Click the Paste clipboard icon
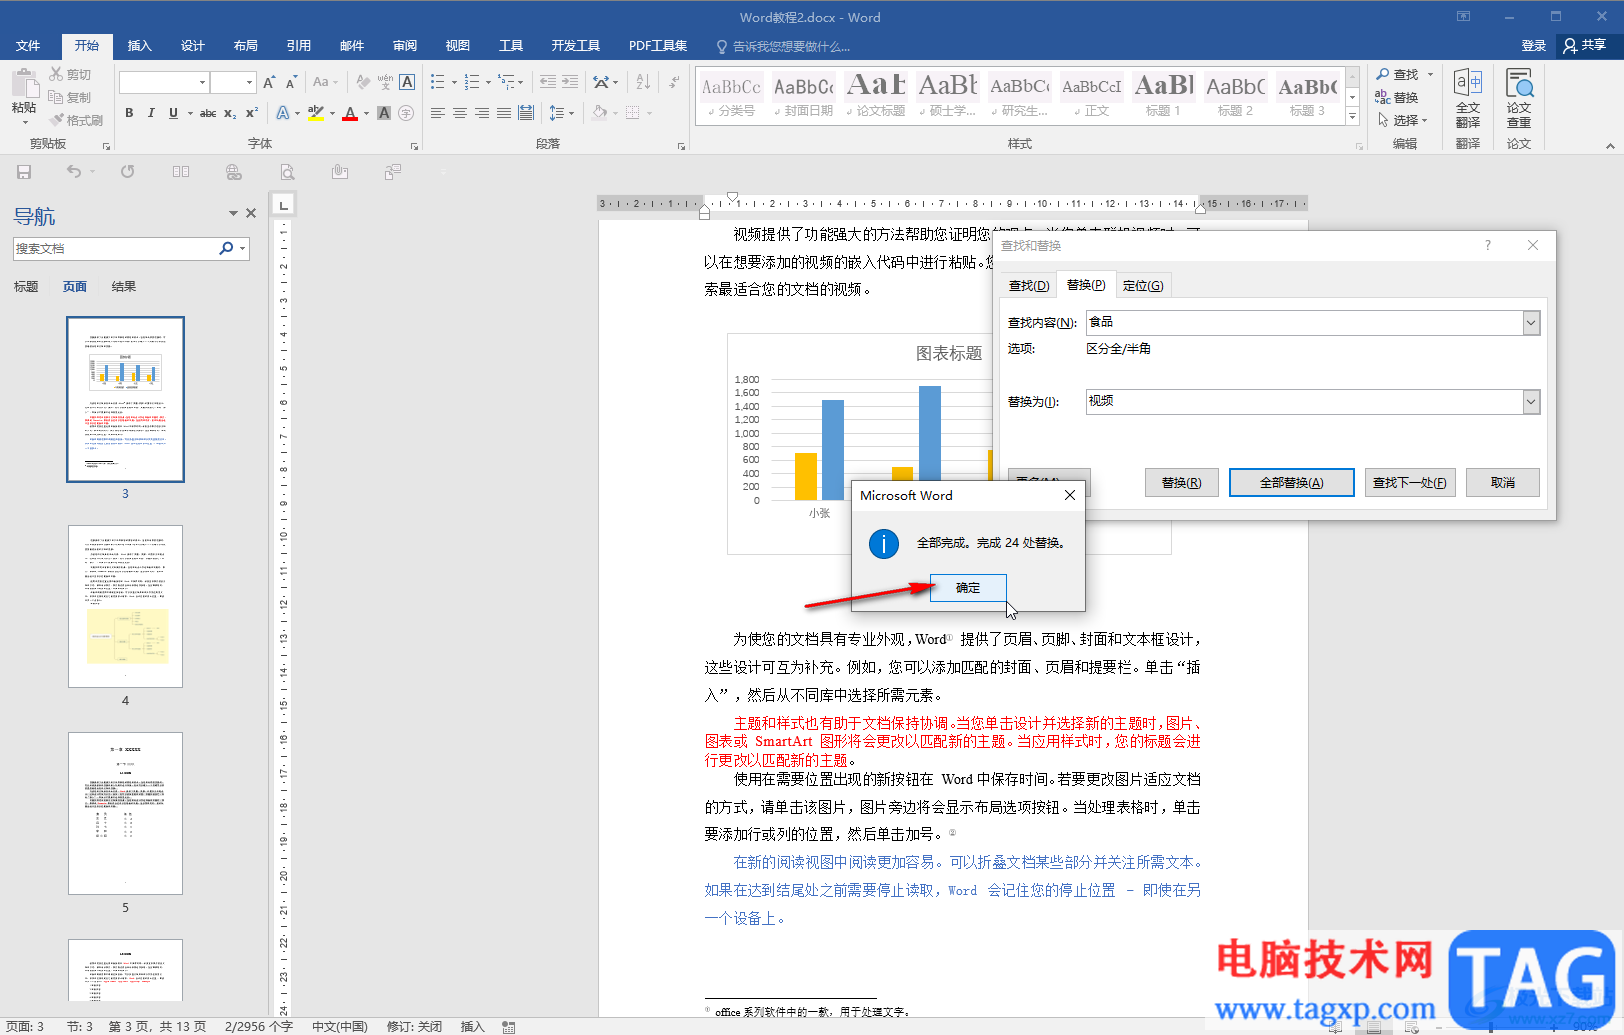The width and height of the screenshot is (1624, 1035). [24, 84]
